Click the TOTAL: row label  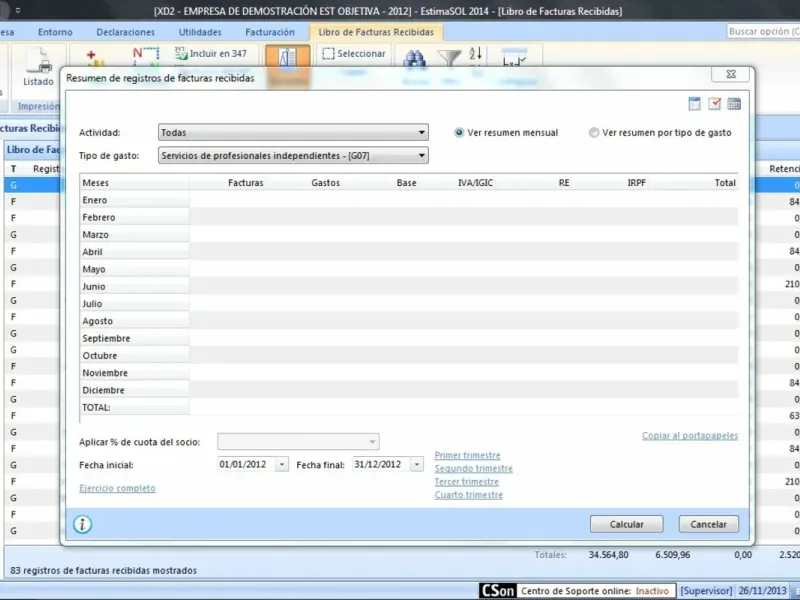(x=96, y=408)
